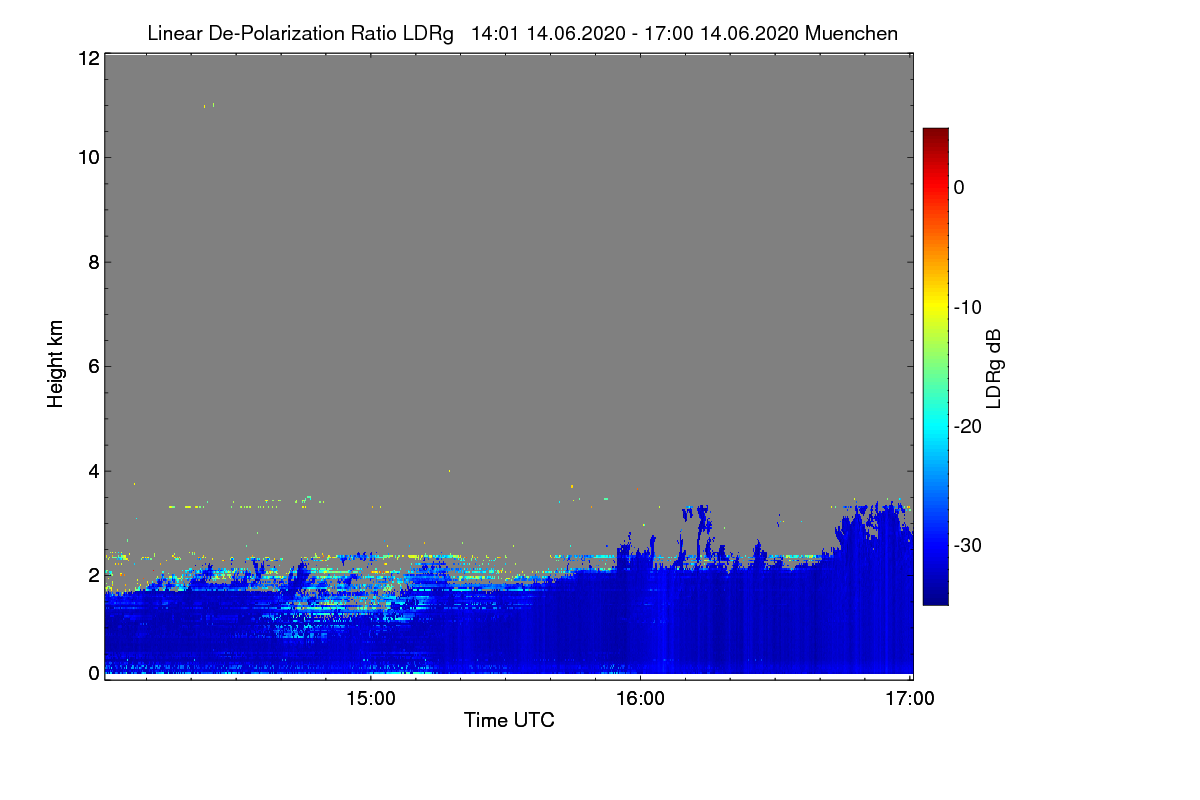Click the 16:00 time tick label
Image resolution: width=1200 pixels, height=800 pixels.
click(640, 699)
